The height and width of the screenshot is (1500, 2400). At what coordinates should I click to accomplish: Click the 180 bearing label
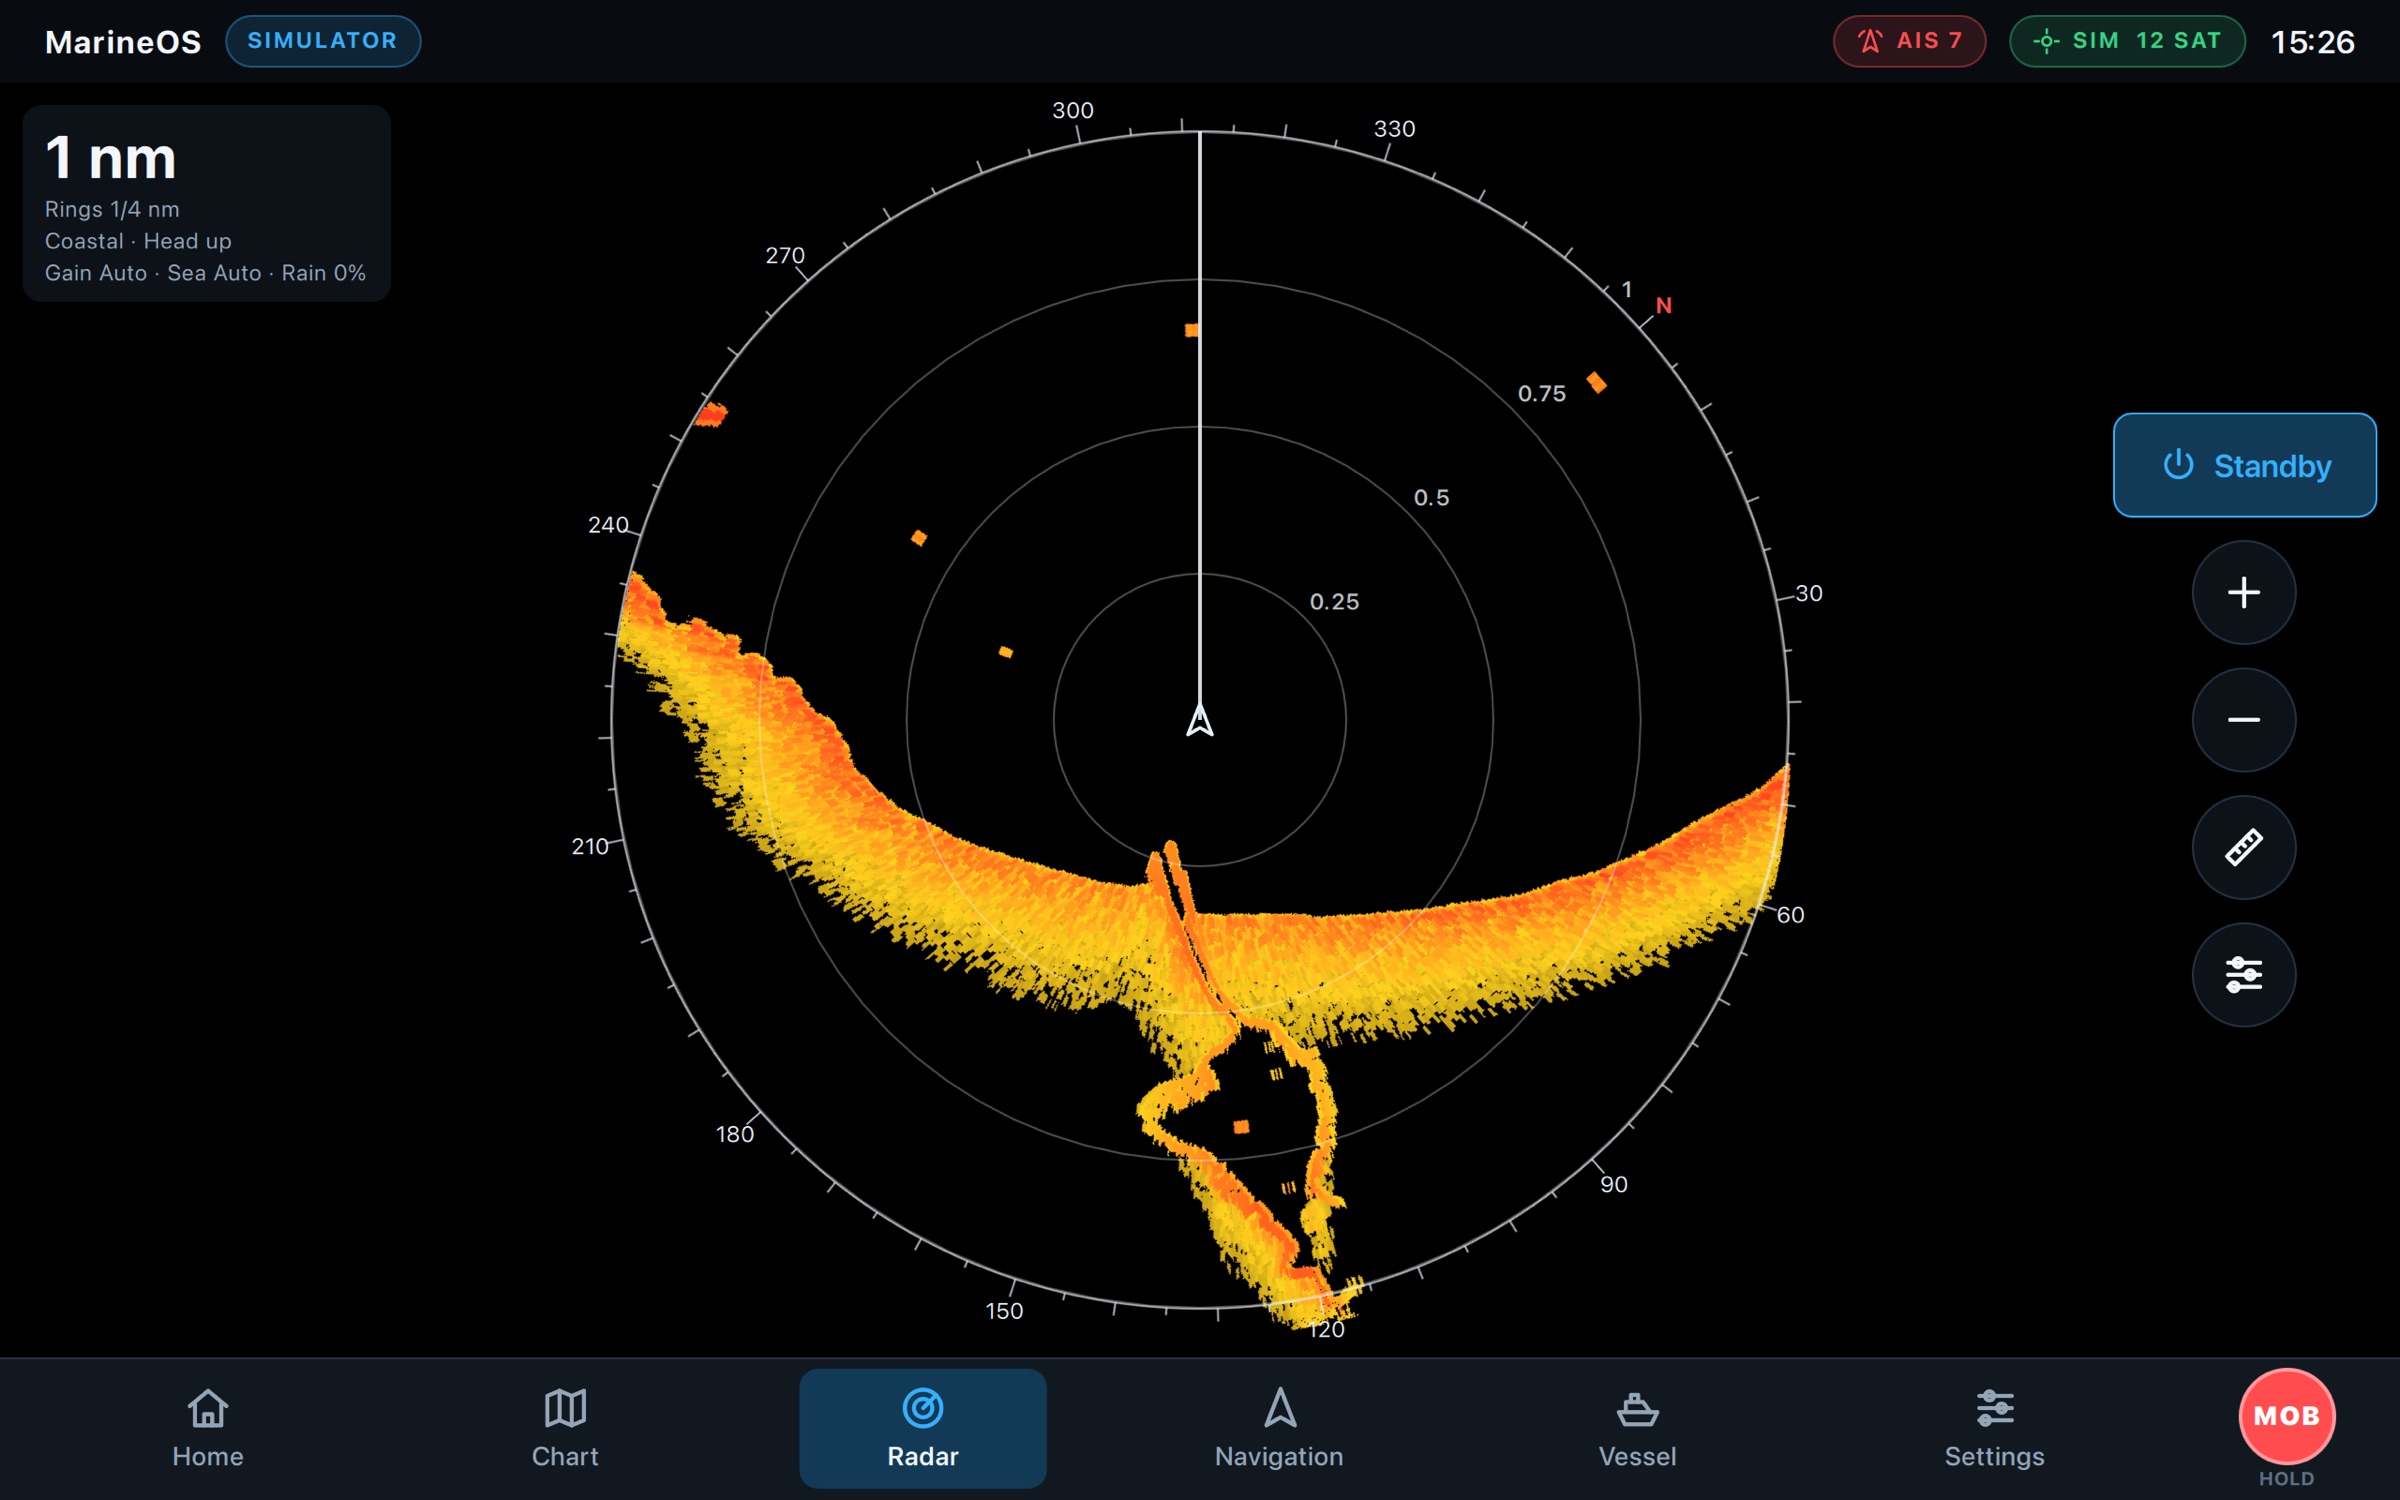(x=735, y=1134)
